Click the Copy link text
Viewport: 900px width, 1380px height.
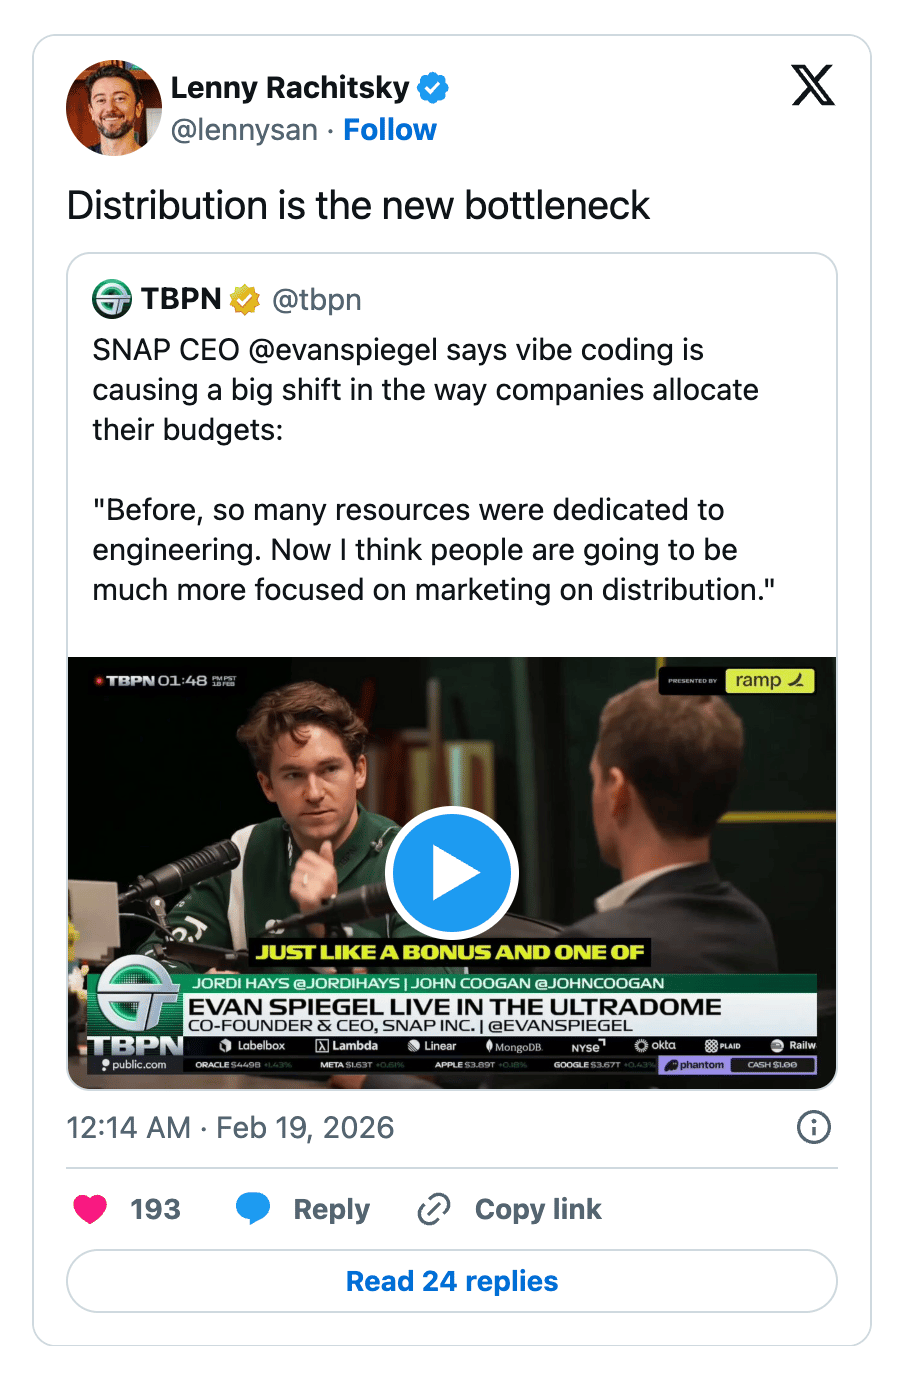click(x=538, y=1209)
